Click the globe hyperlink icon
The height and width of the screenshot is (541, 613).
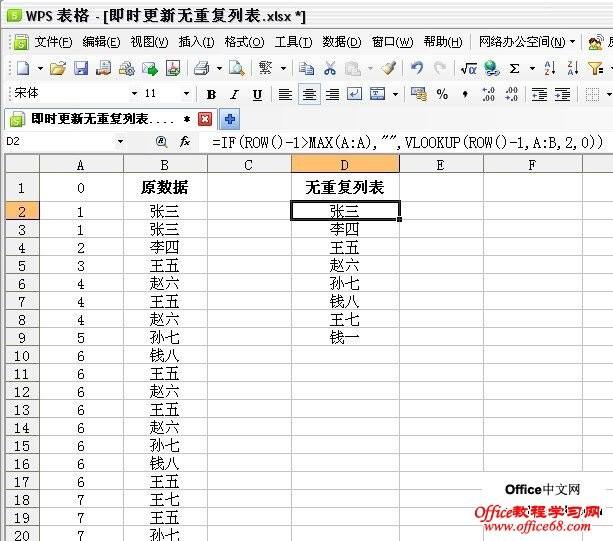(491, 69)
